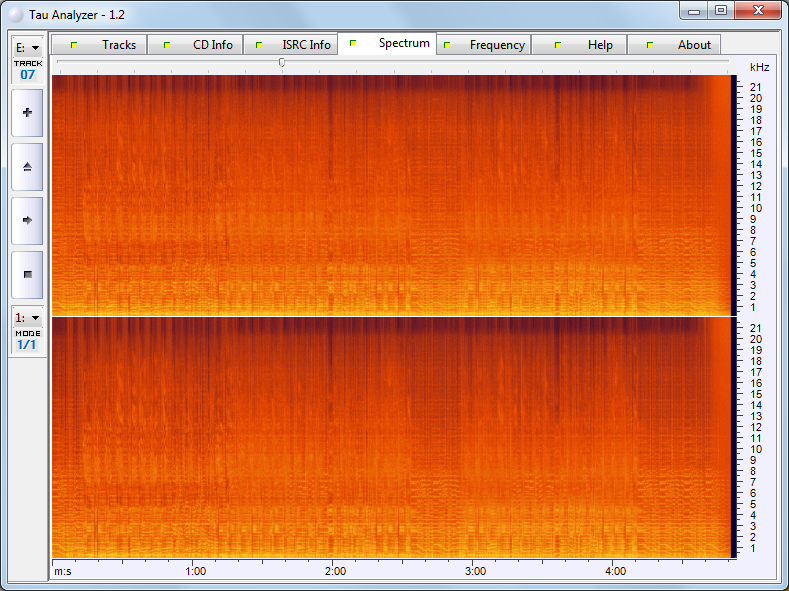789x591 pixels.
Task: Open the E: drive dropdown
Action: point(27,47)
